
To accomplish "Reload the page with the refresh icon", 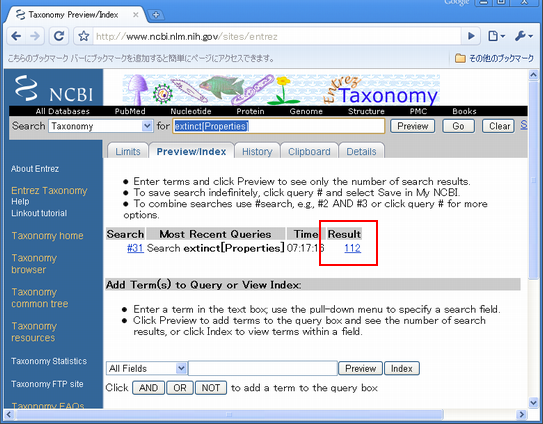I will coord(59,36).
